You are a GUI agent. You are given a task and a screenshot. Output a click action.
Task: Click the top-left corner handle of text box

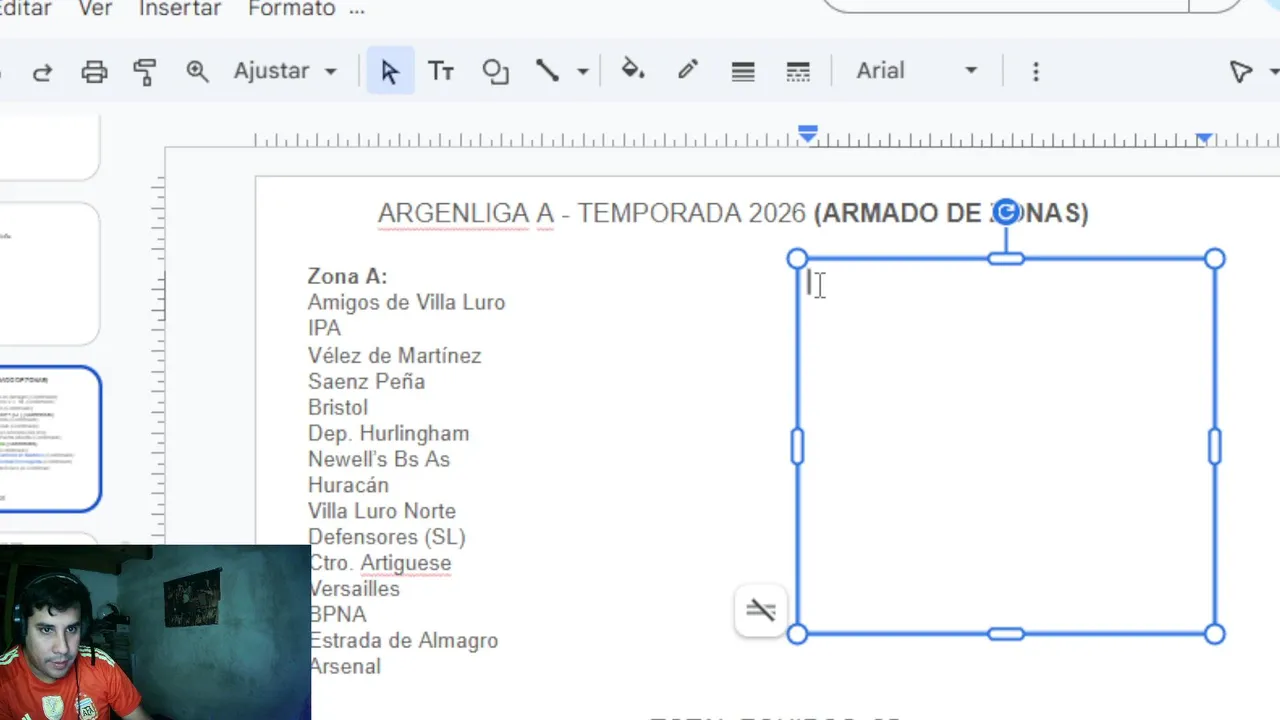pyautogui.click(x=797, y=259)
